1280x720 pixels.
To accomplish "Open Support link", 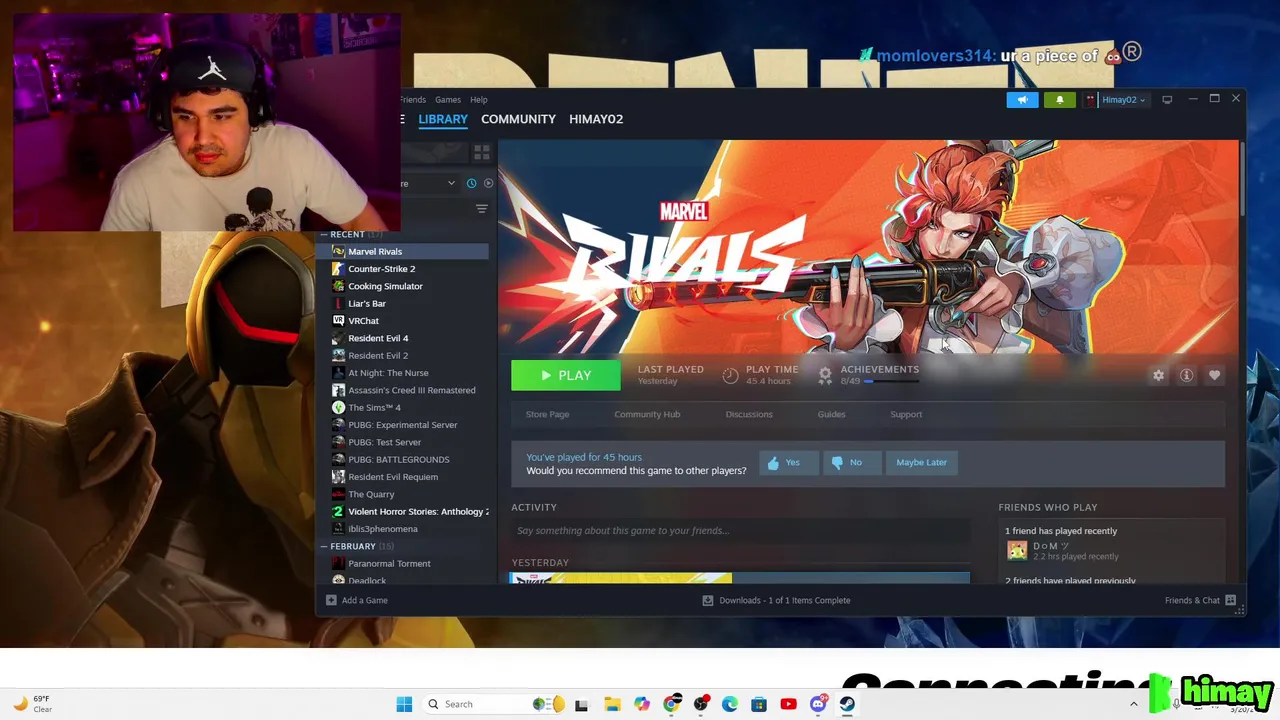I will (906, 414).
